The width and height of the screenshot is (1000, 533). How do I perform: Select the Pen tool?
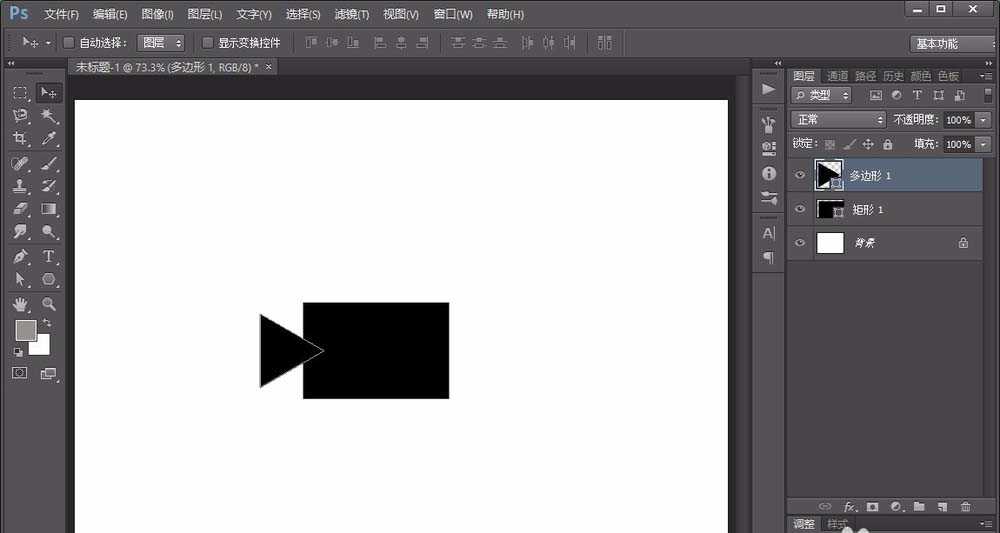20,256
